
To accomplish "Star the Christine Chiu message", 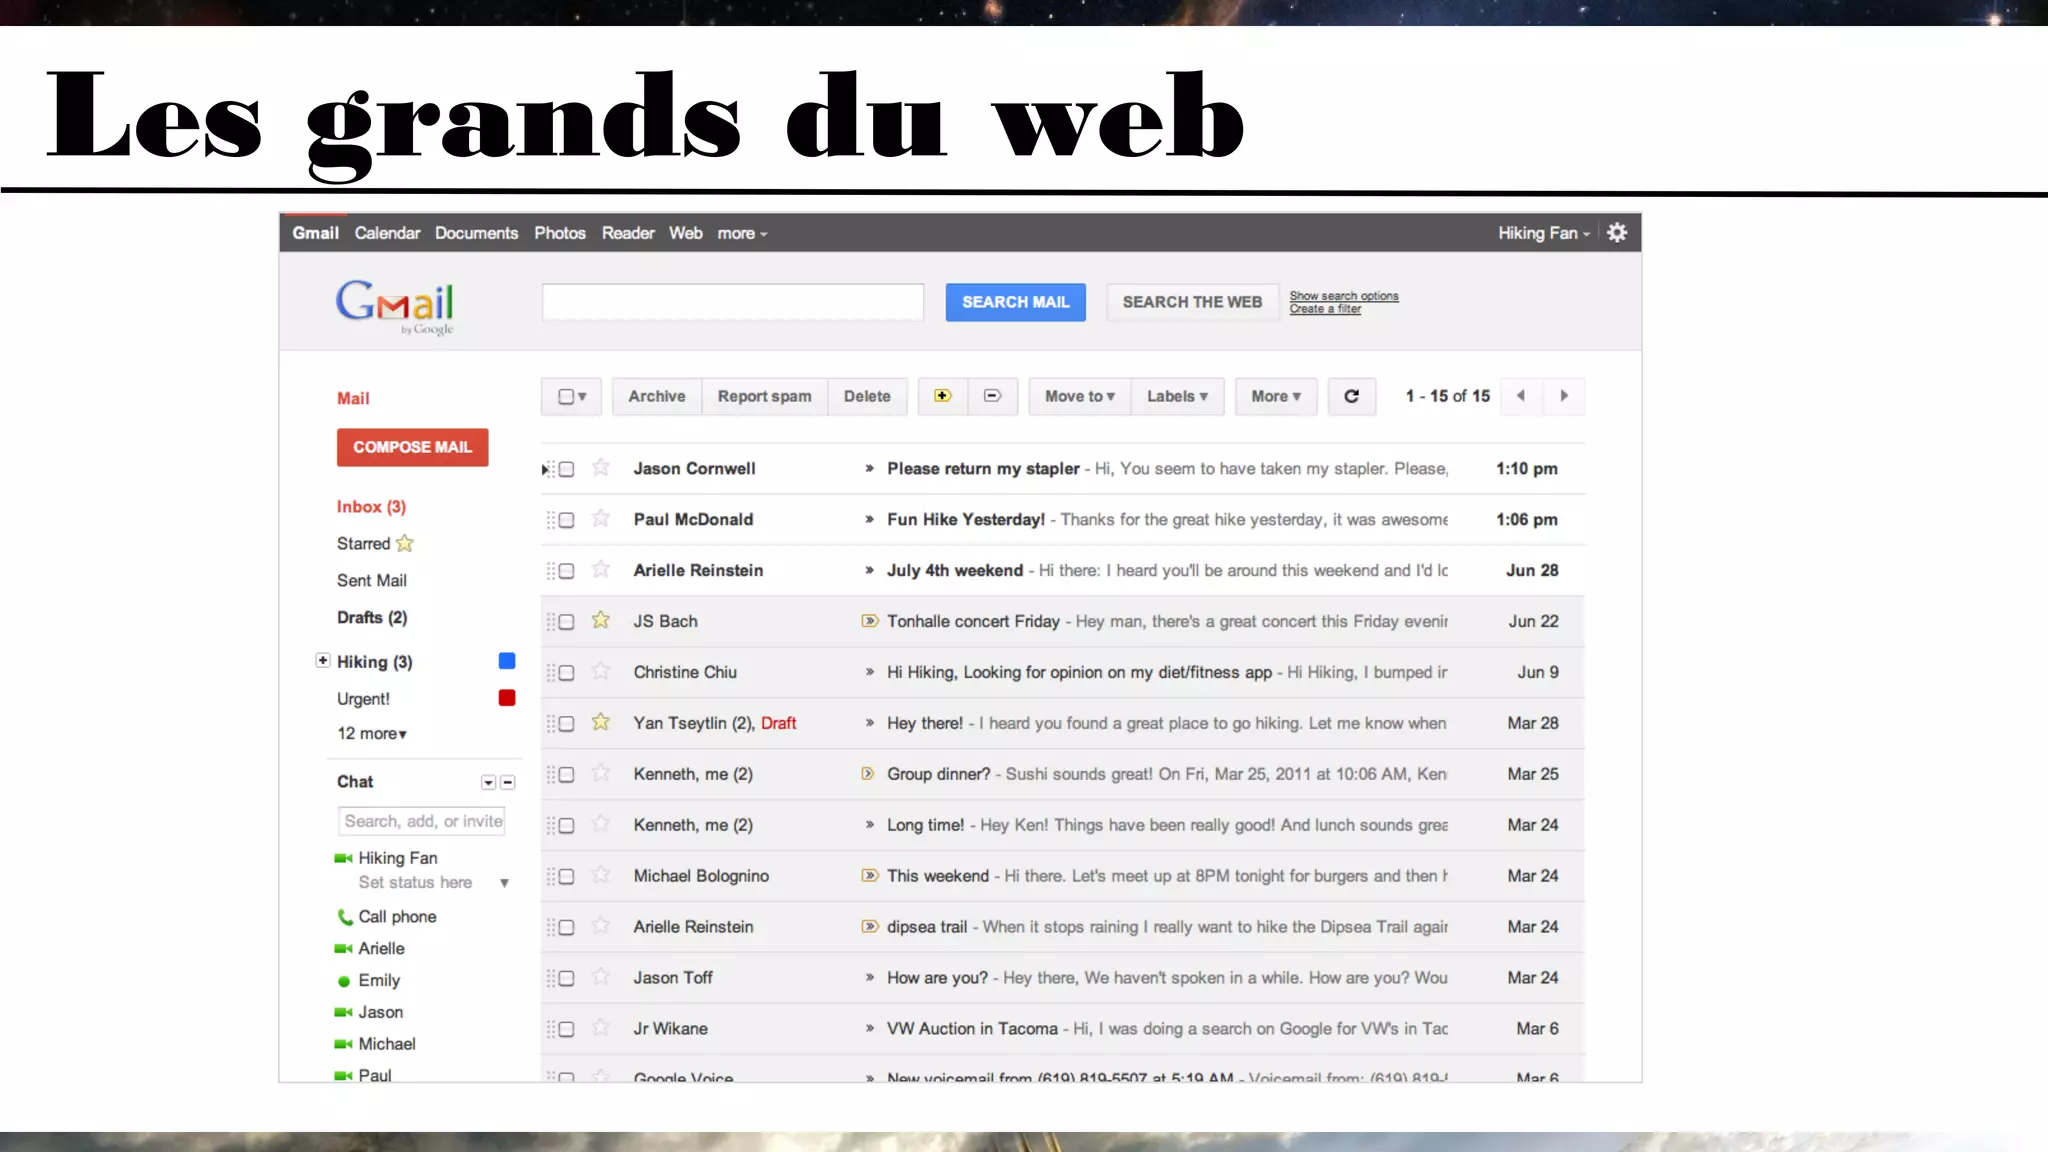I will pyautogui.click(x=600, y=671).
